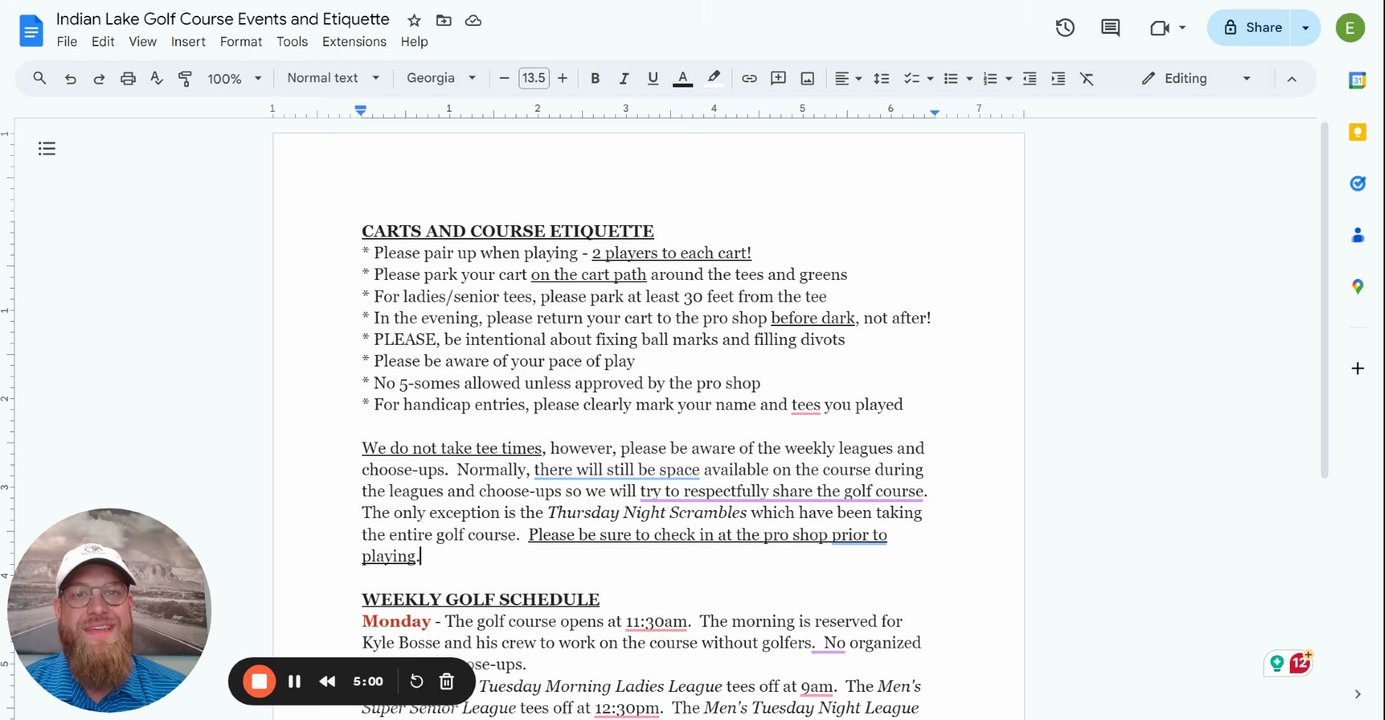Image resolution: width=1385 pixels, height=720 pixels.
Task: Open the Google Docs home icon
Action: (x=31, y=30)
